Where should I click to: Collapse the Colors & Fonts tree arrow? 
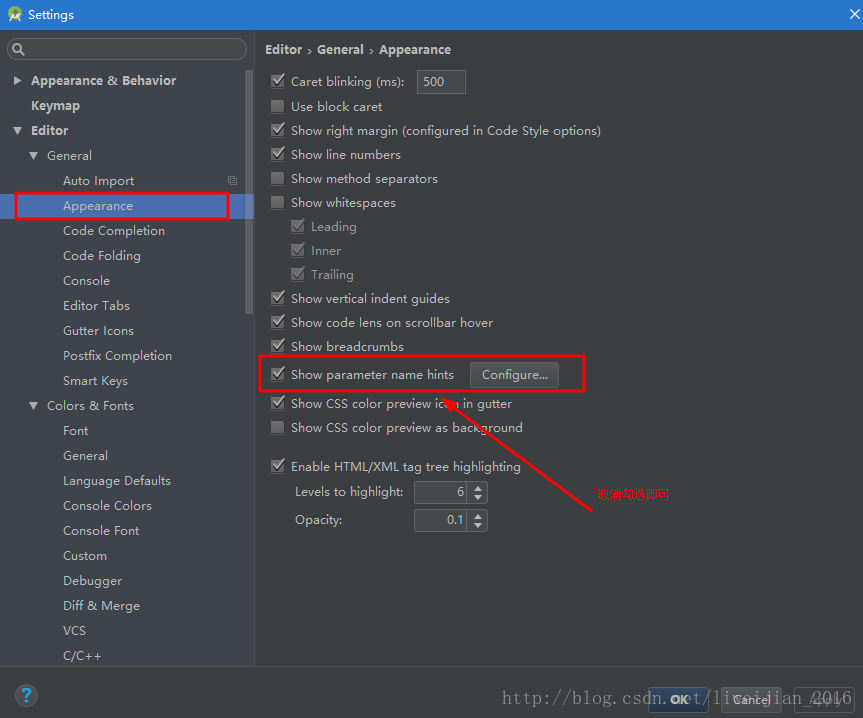tap(34, 405)
